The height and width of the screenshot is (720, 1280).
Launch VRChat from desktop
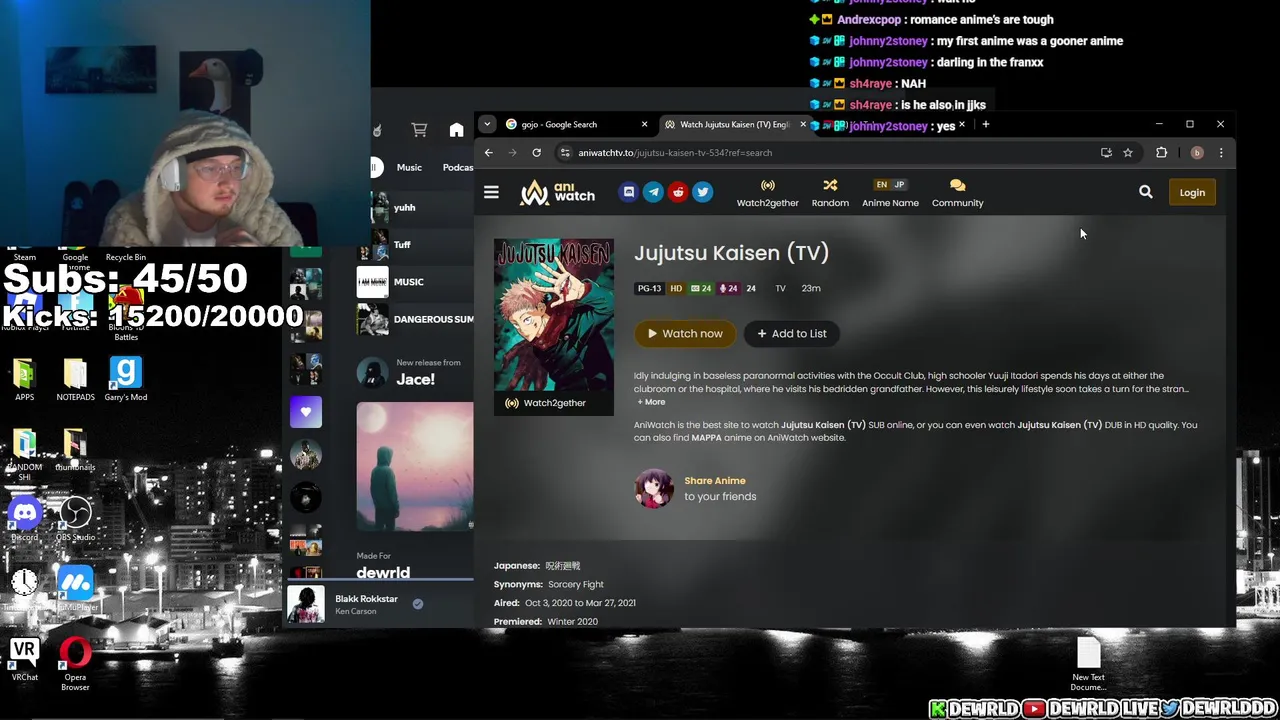pos(24,661)
